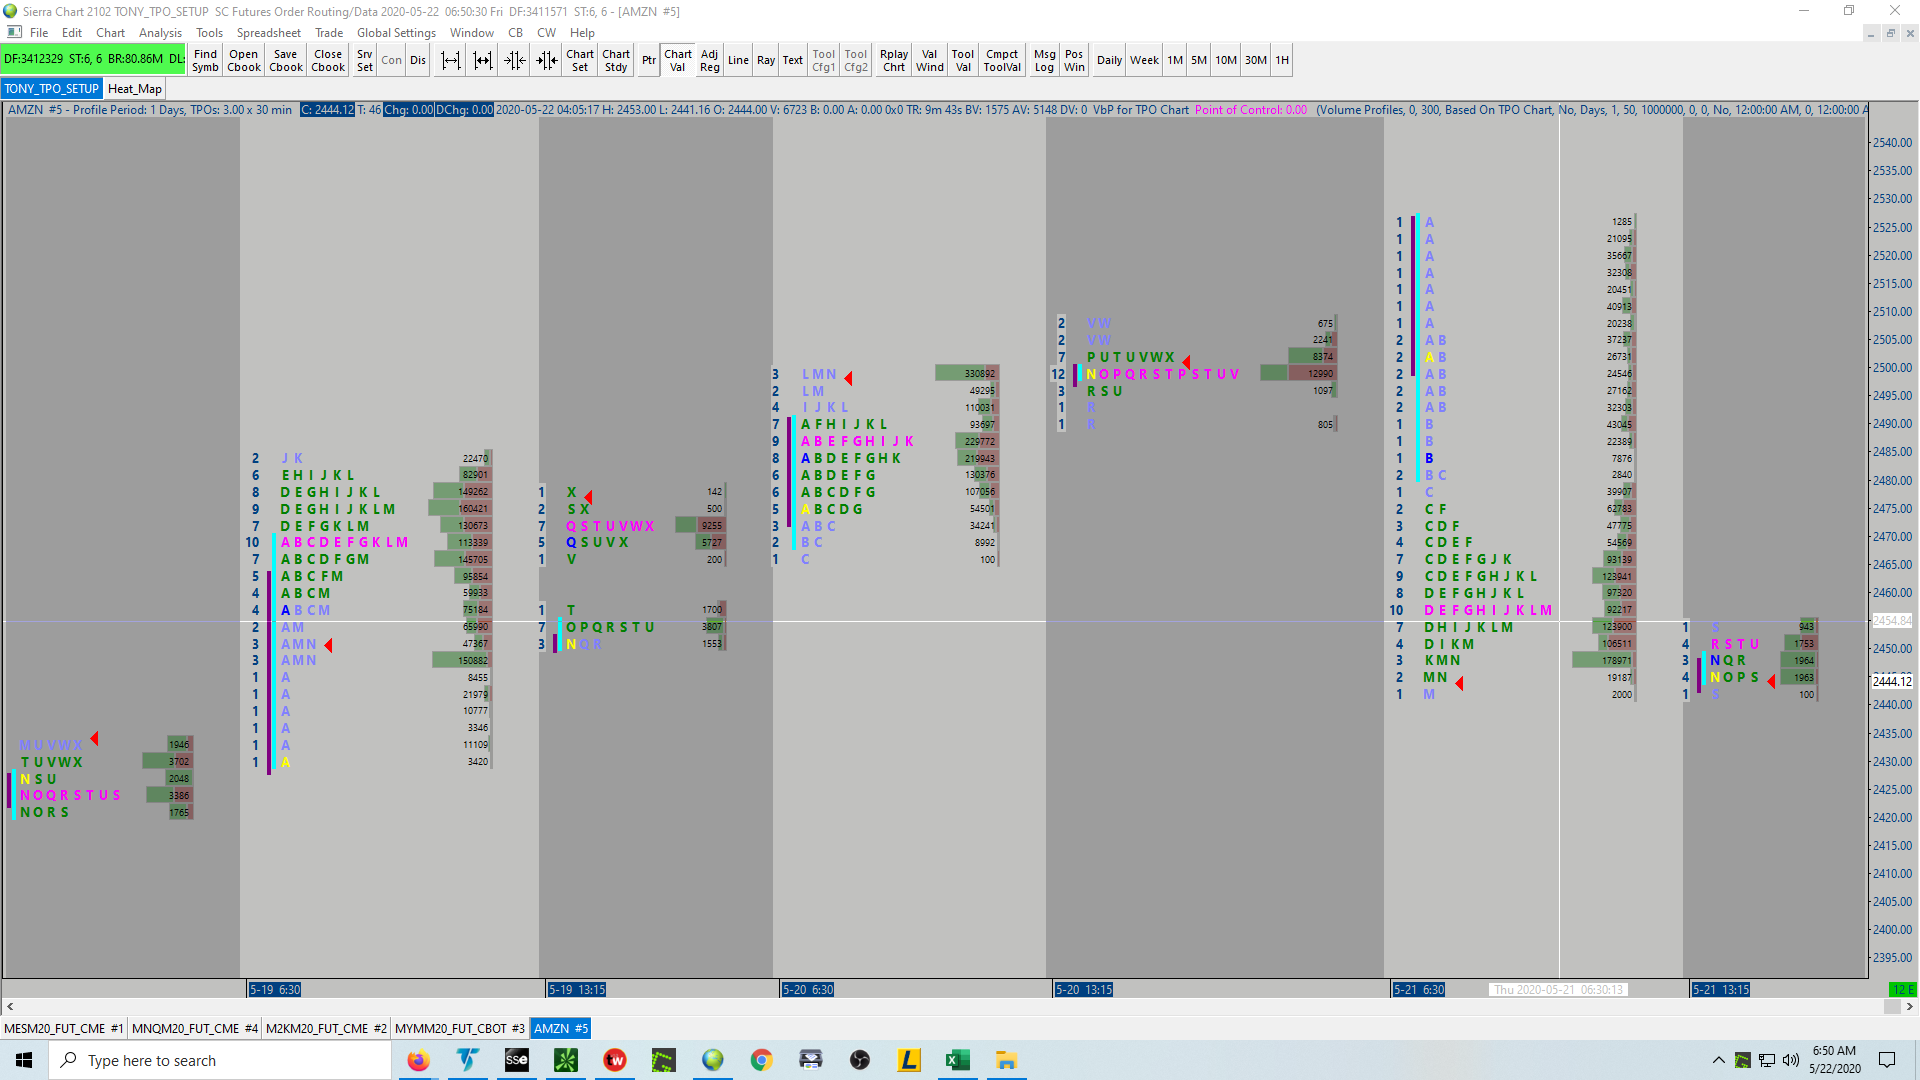Screen dimensions: 1920x1080
Task: Open the Global Settings menu
Action: (x=396, y=33)
